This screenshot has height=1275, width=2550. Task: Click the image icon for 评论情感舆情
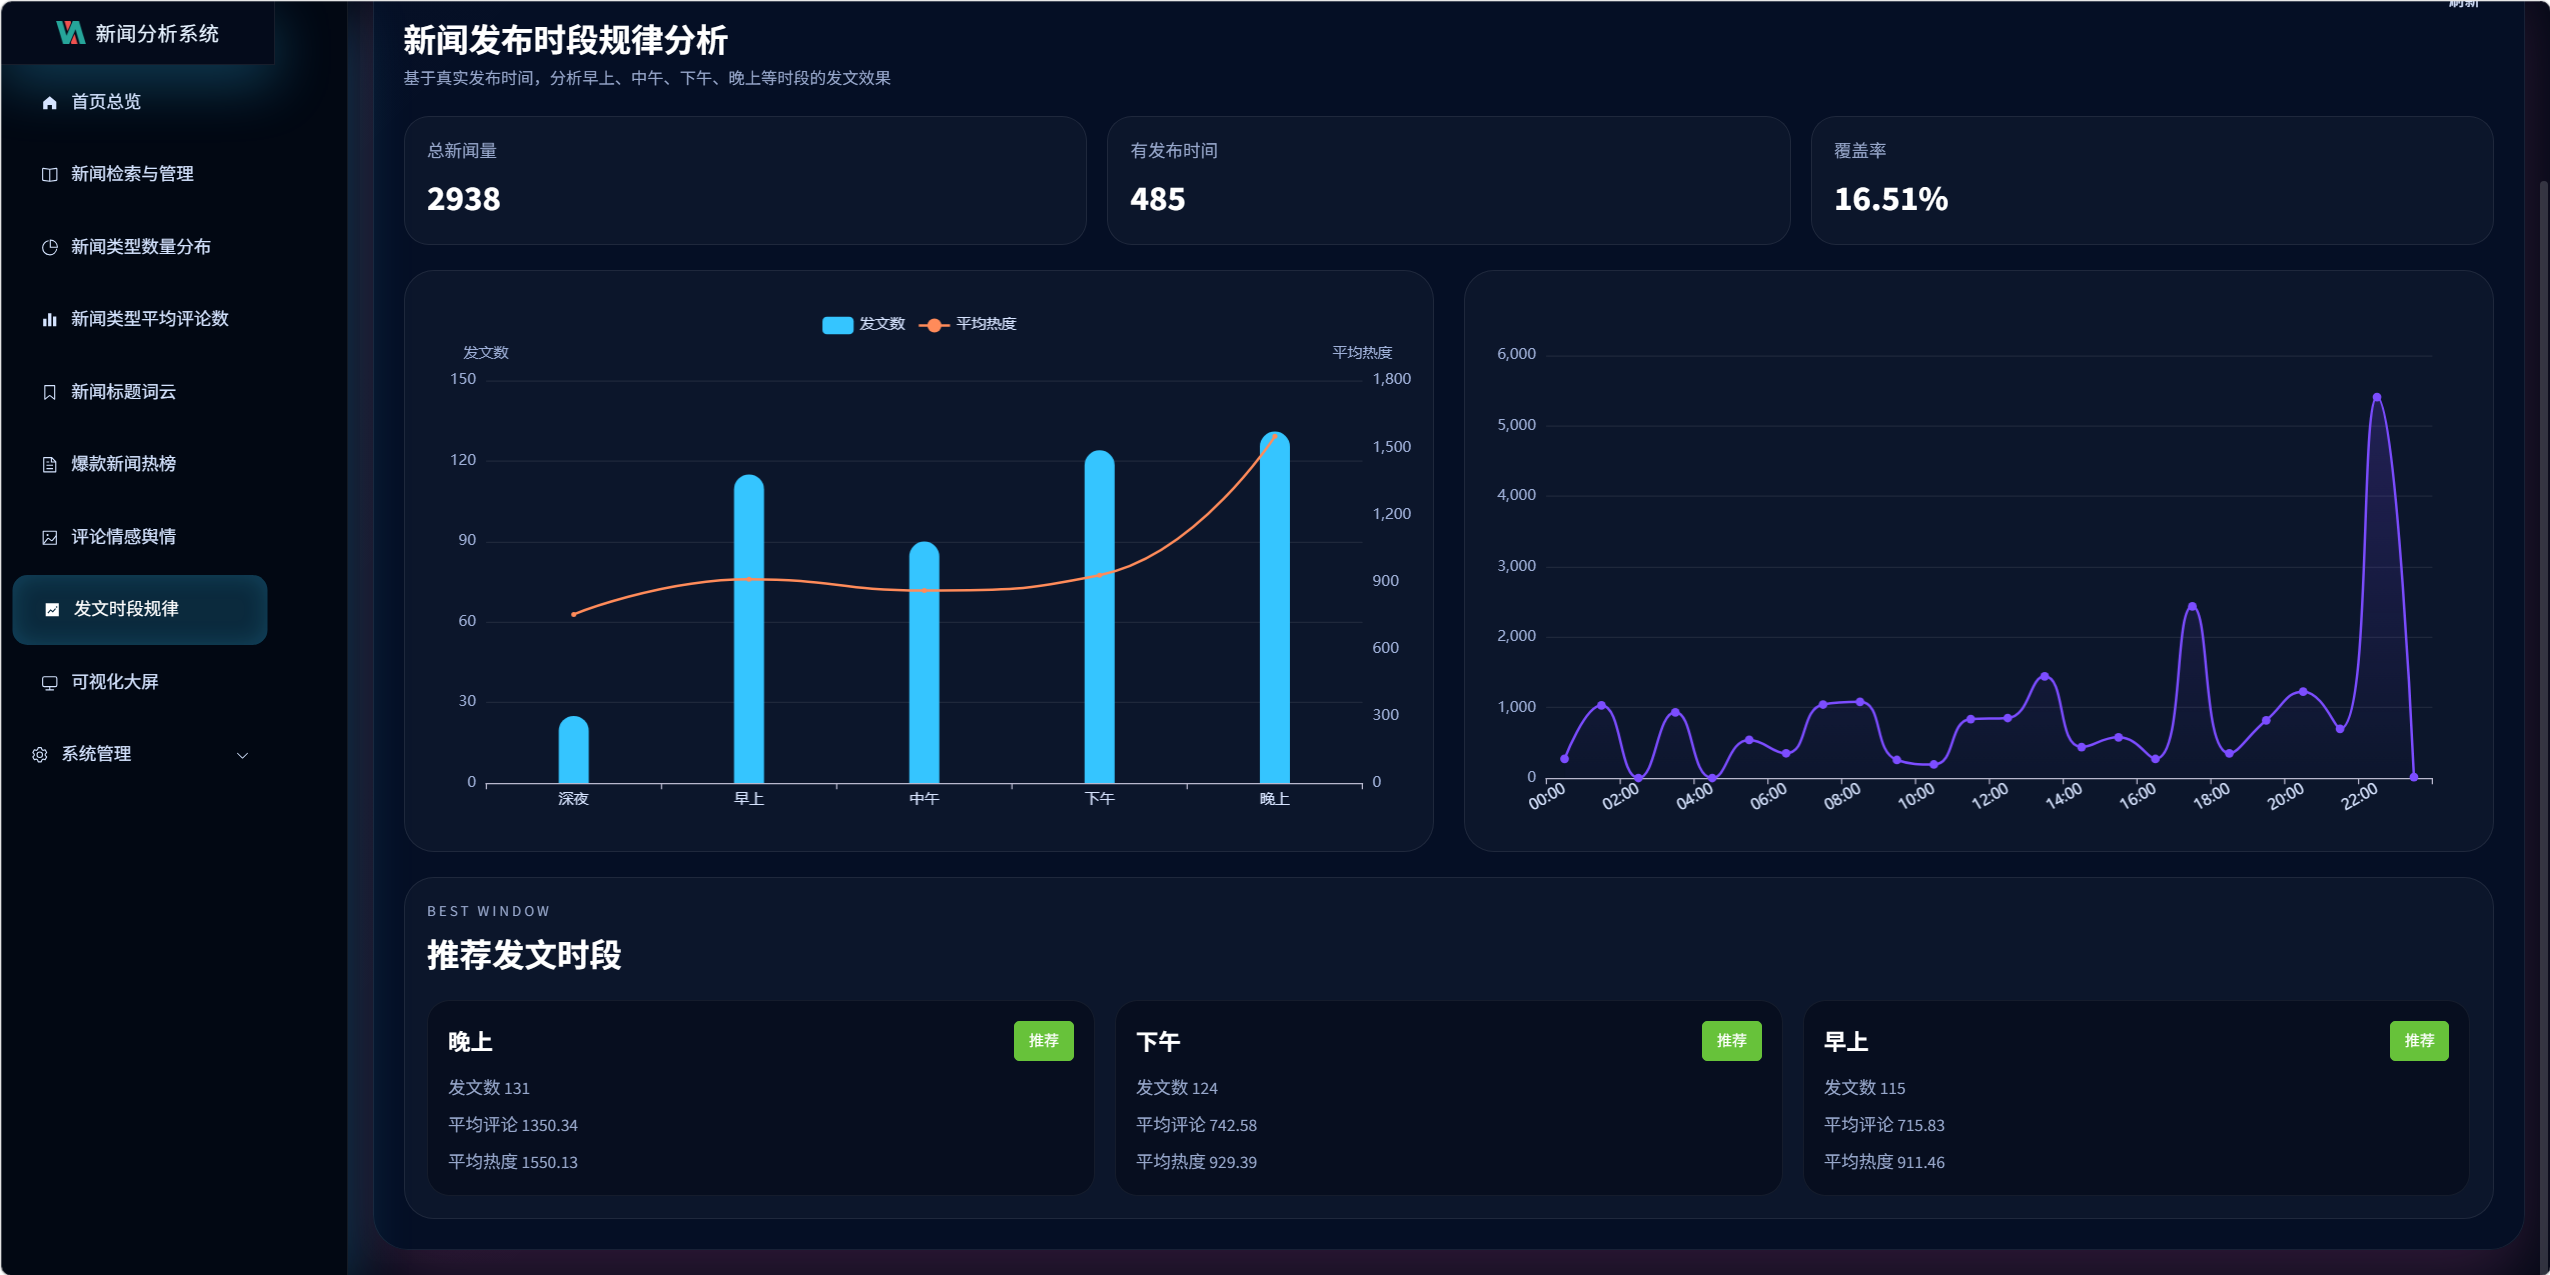coord(49,538)
